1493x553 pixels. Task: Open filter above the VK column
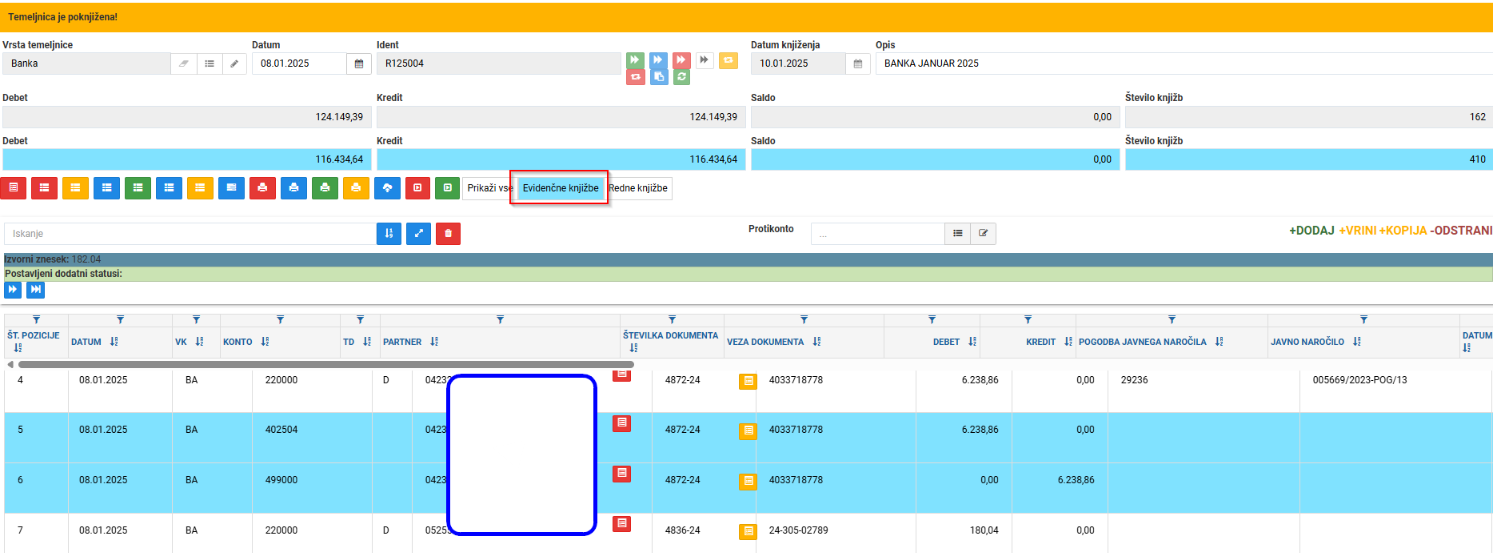coord(196,319)
